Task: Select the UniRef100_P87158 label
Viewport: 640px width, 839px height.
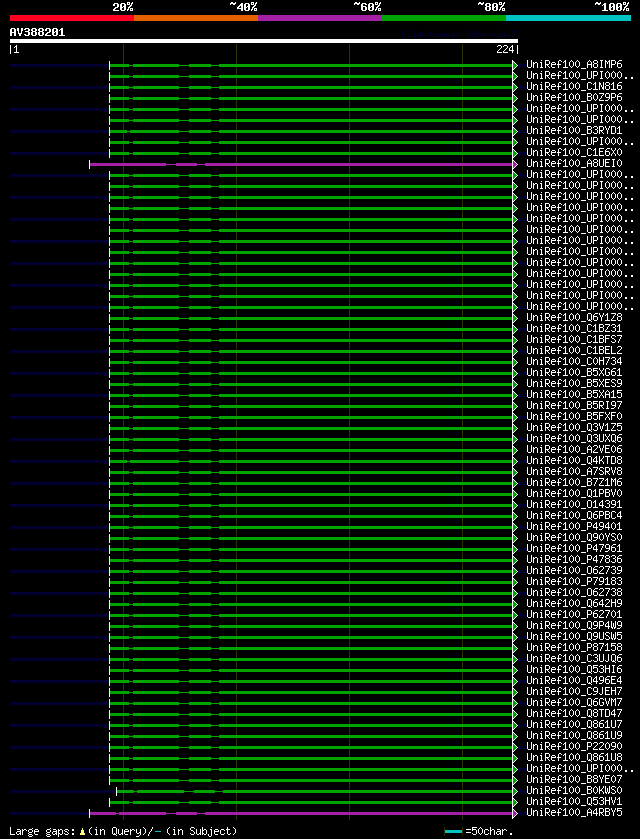Action: point(574,648)
